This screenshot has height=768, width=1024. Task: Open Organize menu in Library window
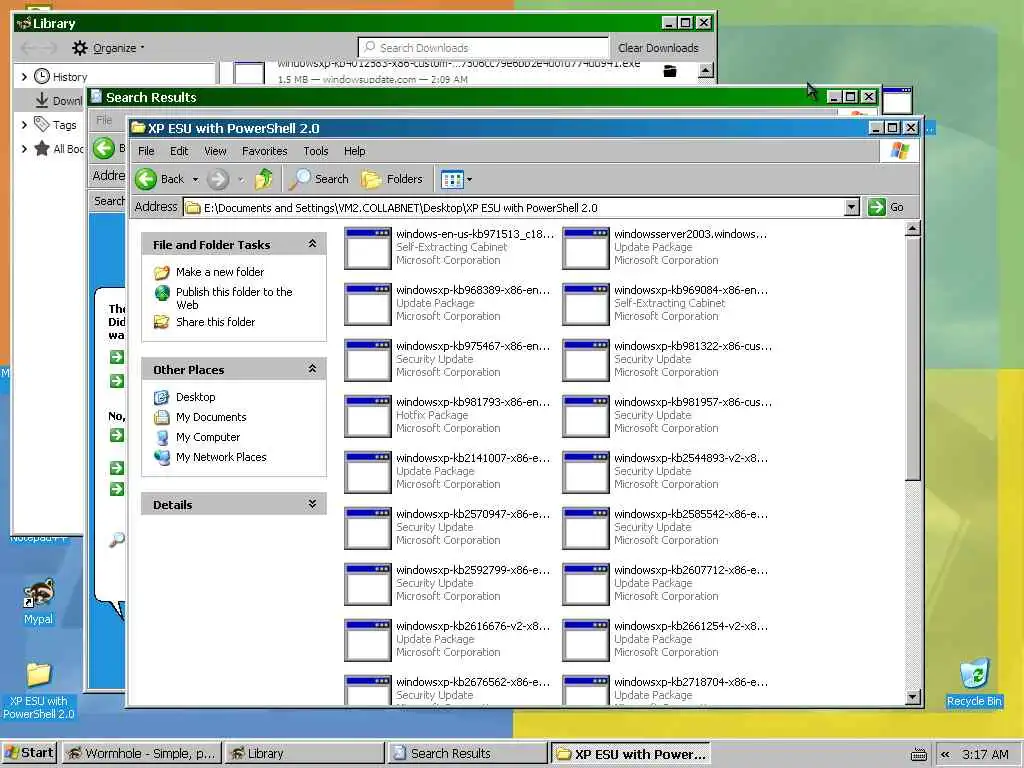coord(108,48)
